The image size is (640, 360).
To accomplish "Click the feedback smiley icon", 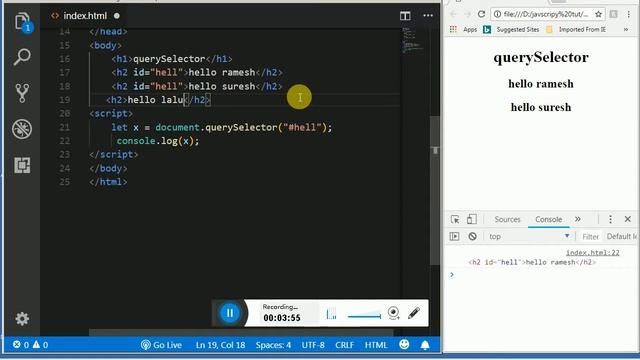I will 404,344.
